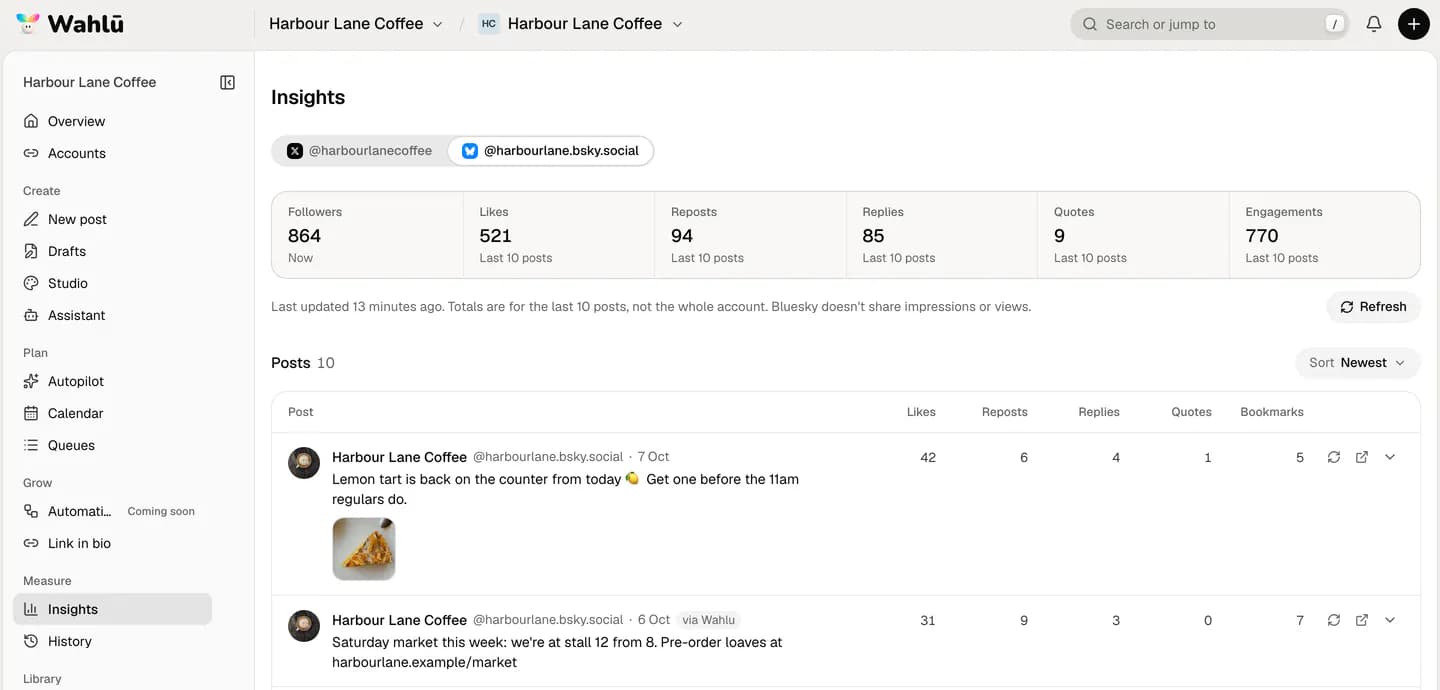Click the Replies 85 stat card
Viewport: 1440px width, 690px height.
point(942,235)
